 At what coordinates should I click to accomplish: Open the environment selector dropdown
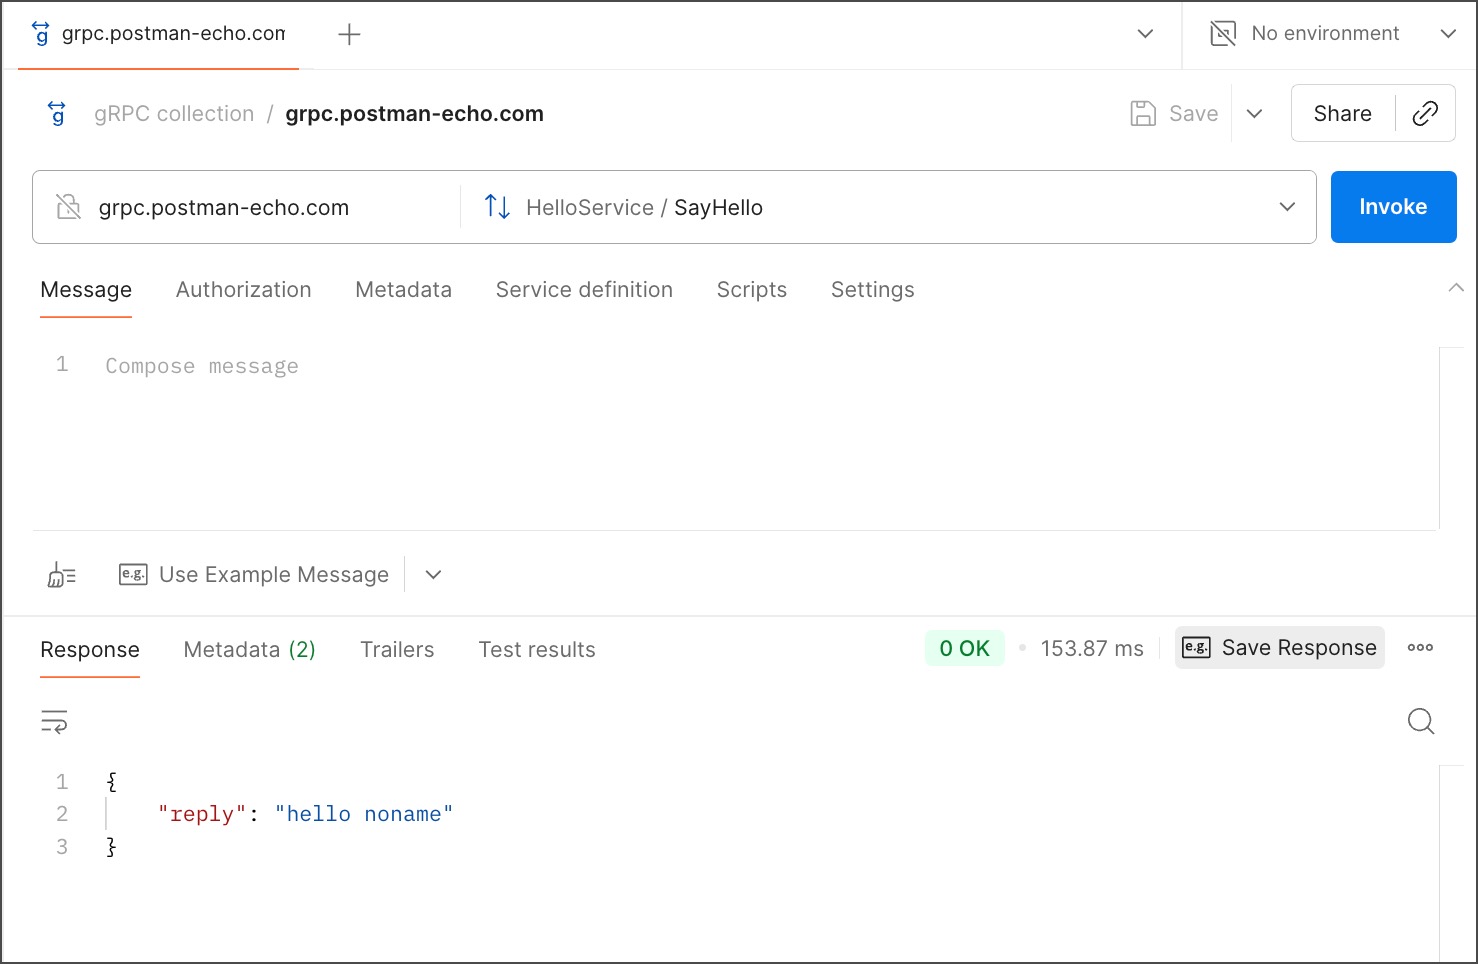tap(1448, 33)
